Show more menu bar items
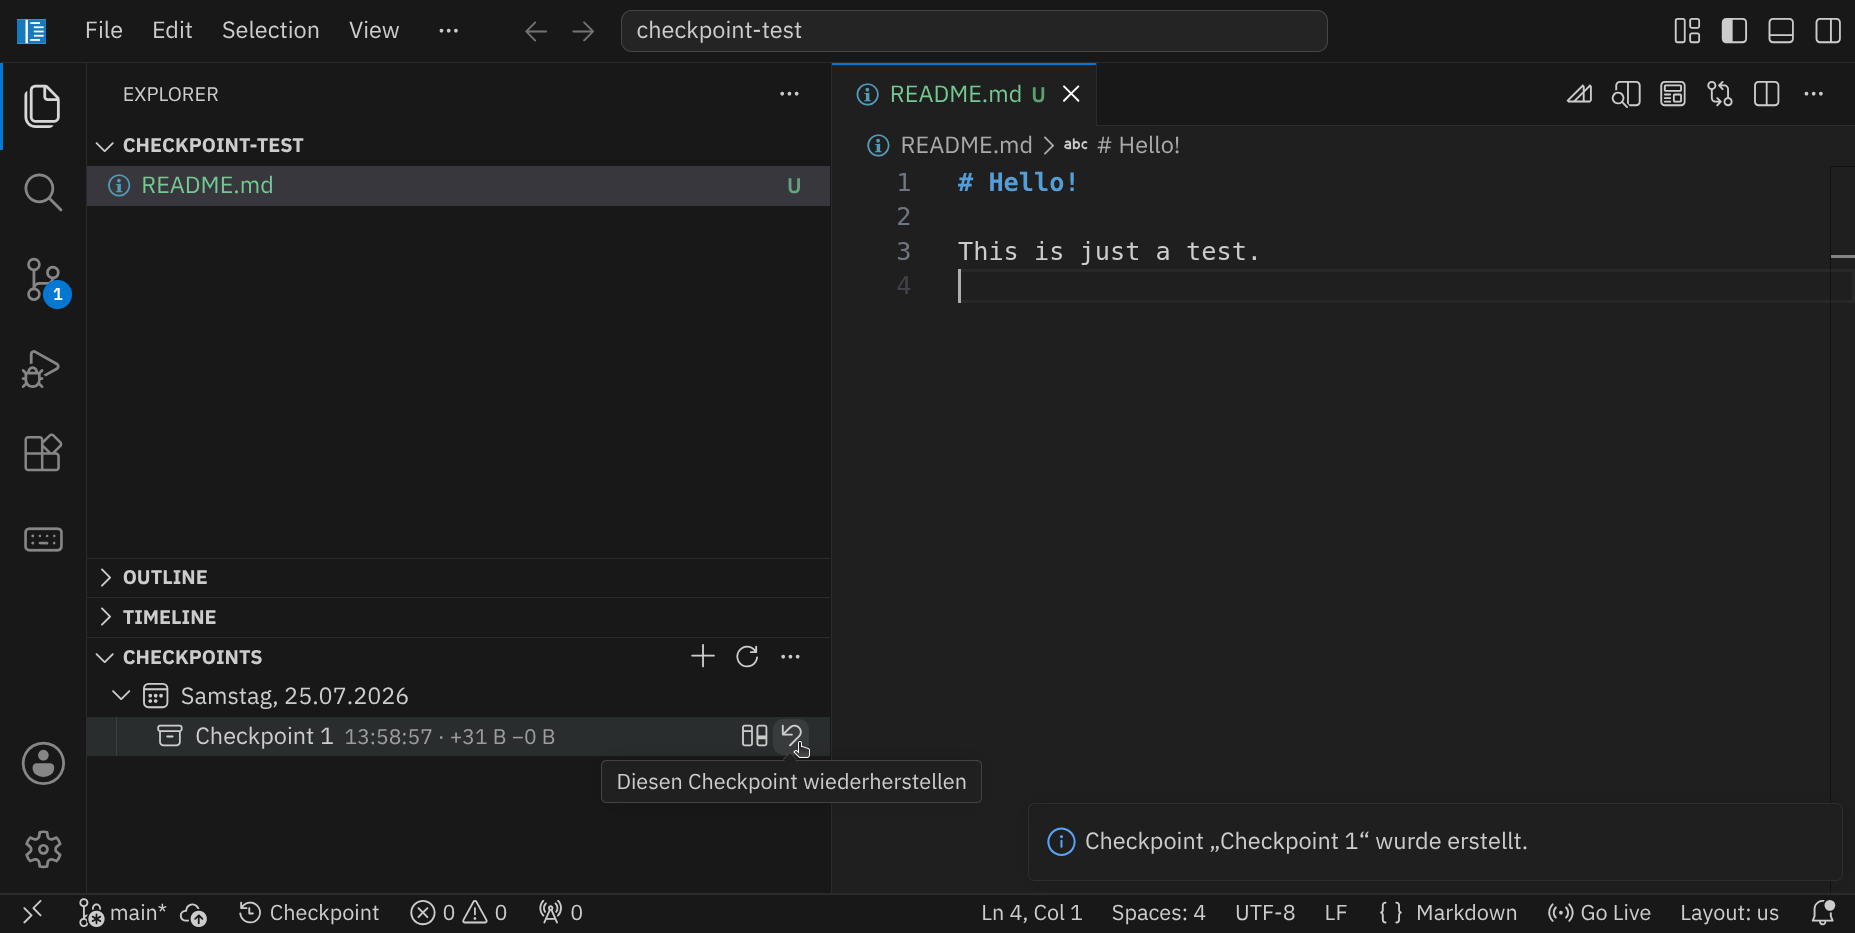 point(449,31)
